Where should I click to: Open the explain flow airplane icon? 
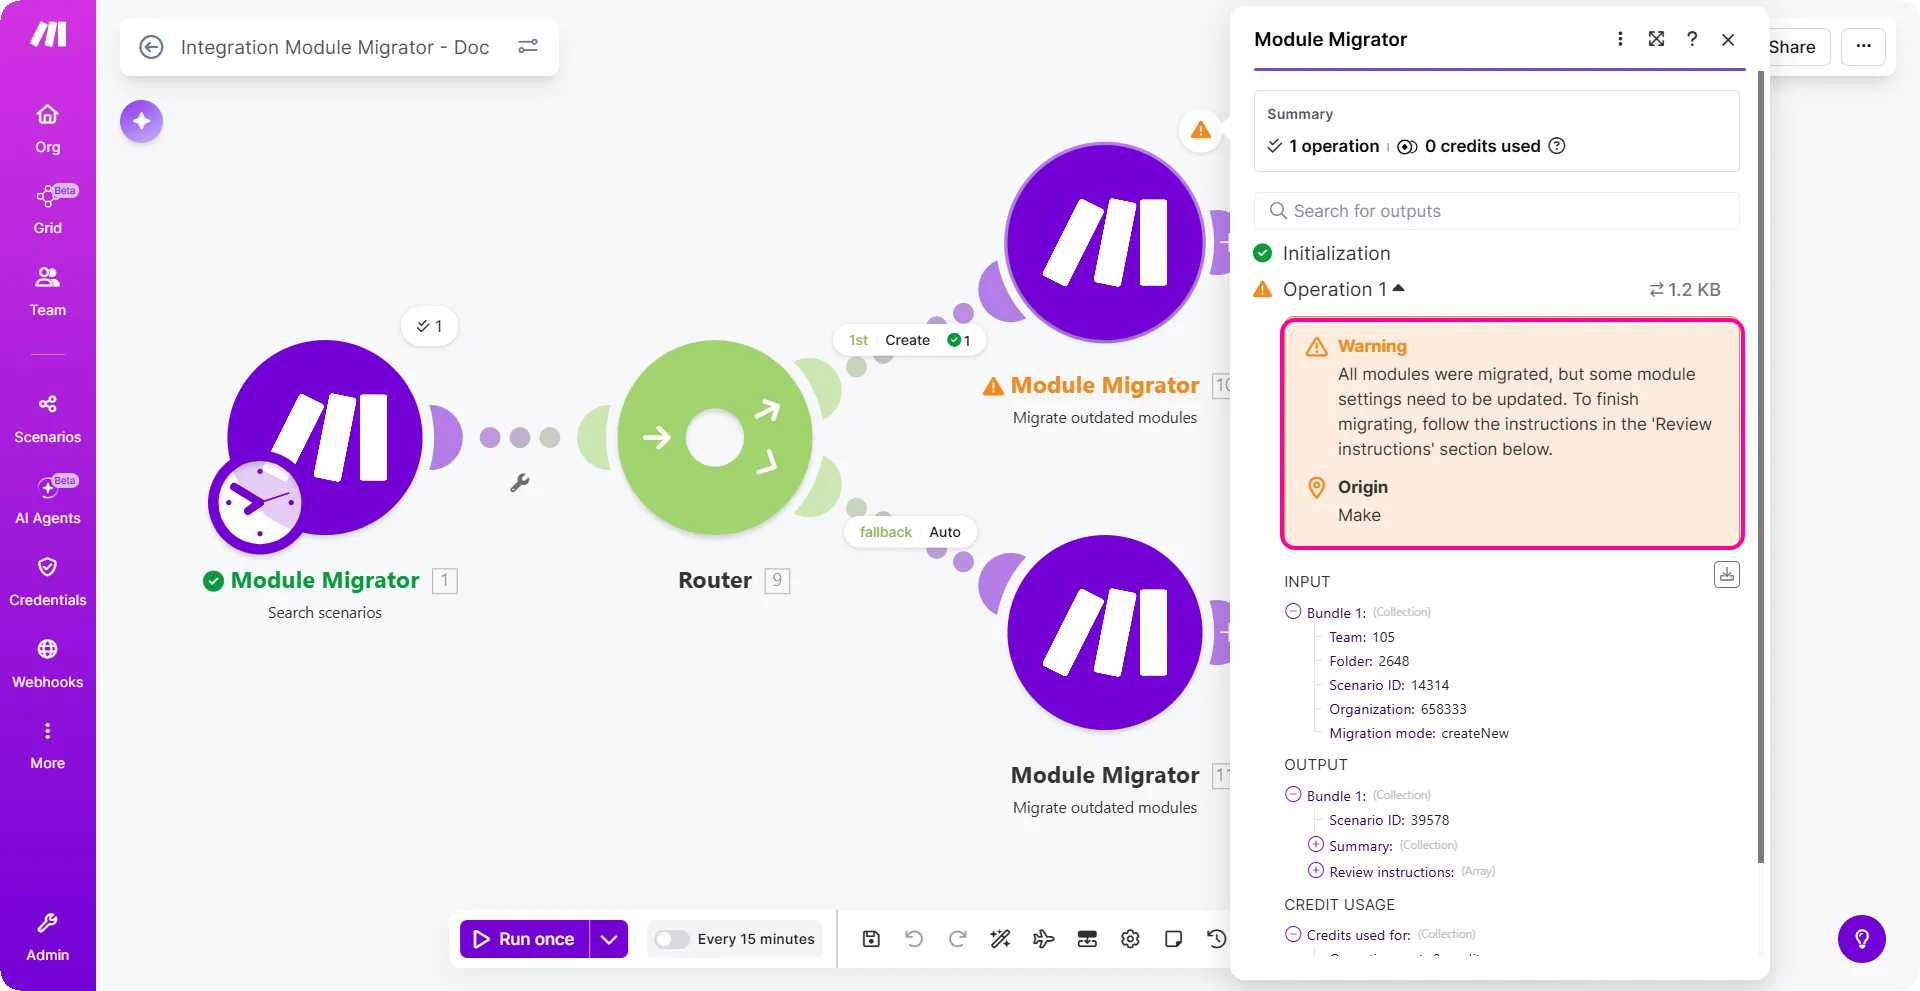(1044, 939)
